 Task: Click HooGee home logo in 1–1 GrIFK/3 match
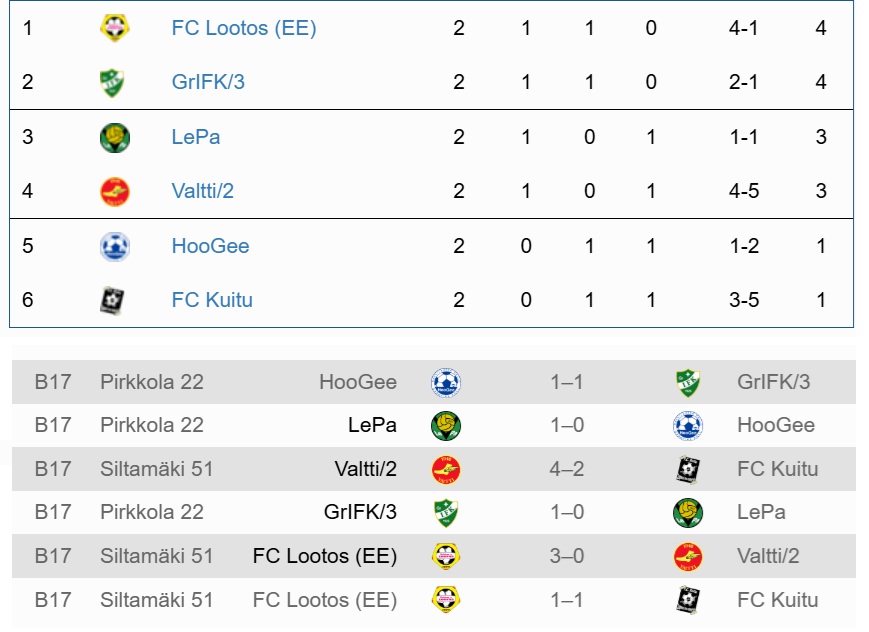coord(446,382)
